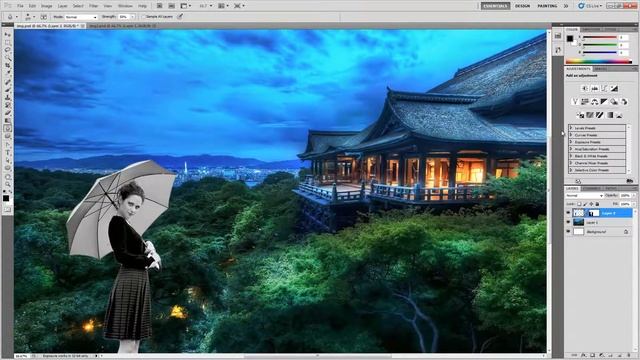Click the color spectrum ramp
640x360 pixels.
[598, 62]
